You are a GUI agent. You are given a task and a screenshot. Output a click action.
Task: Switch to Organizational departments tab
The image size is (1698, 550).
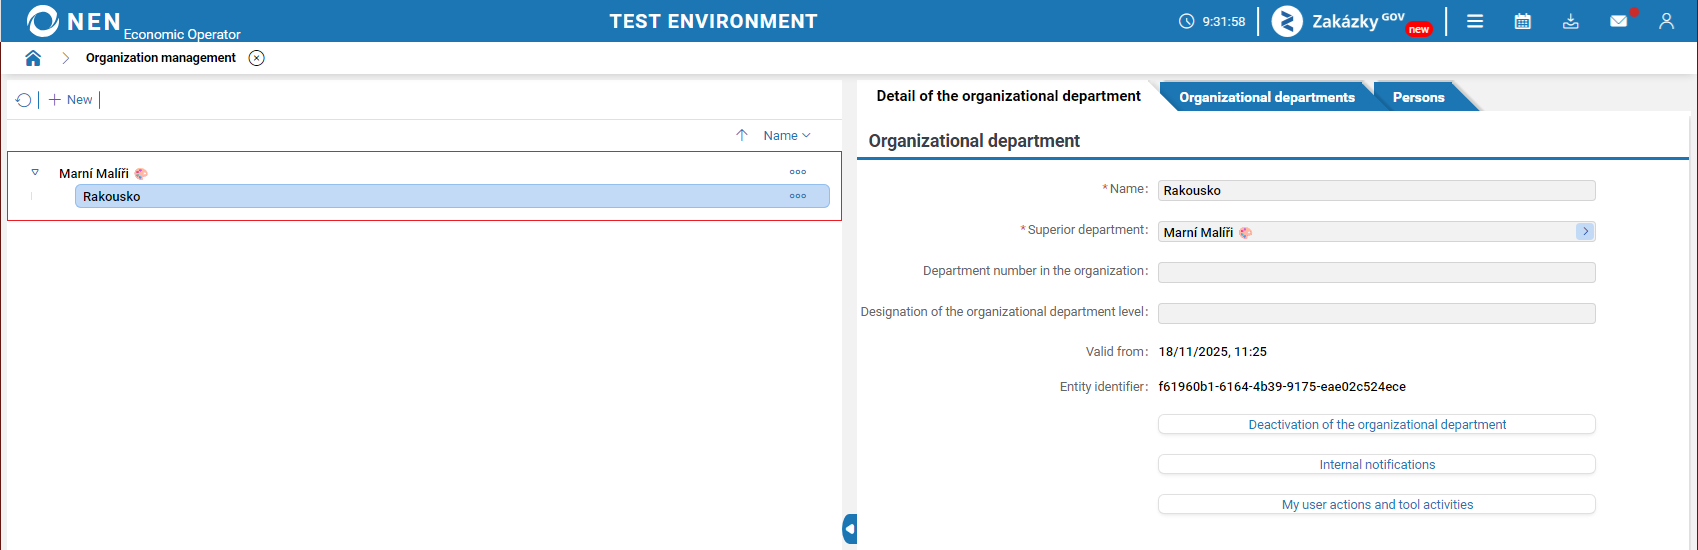1266,97
